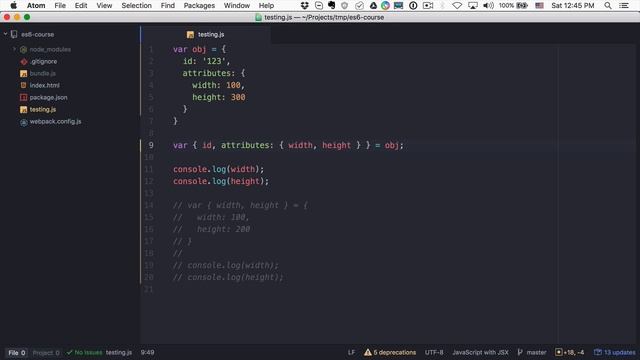The image size is (640, 360).
Task: Open the Find menu
Action: click(167, 5)
